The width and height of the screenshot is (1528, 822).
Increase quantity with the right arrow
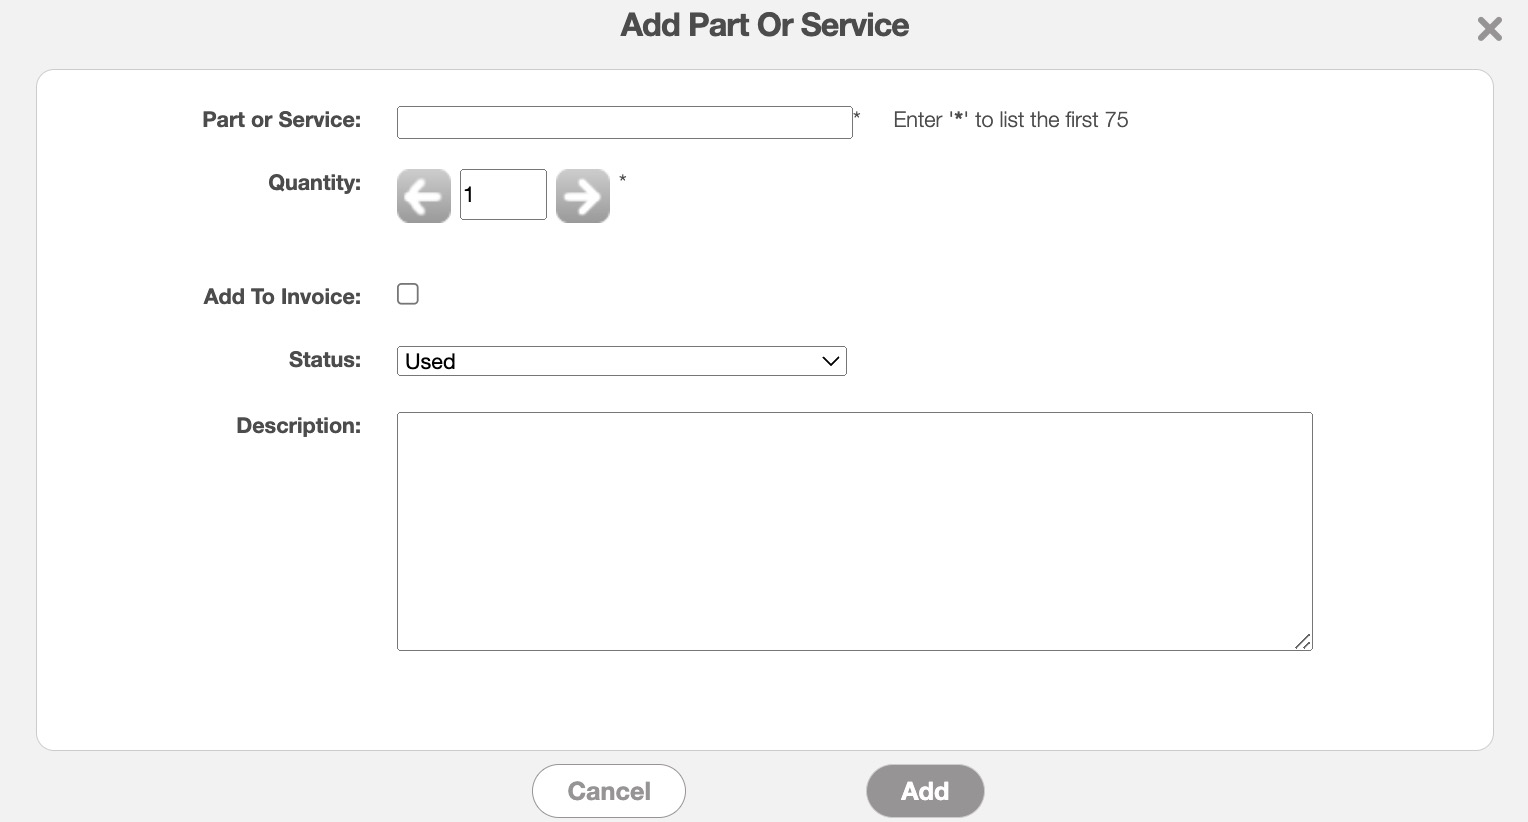click(582, 196)
